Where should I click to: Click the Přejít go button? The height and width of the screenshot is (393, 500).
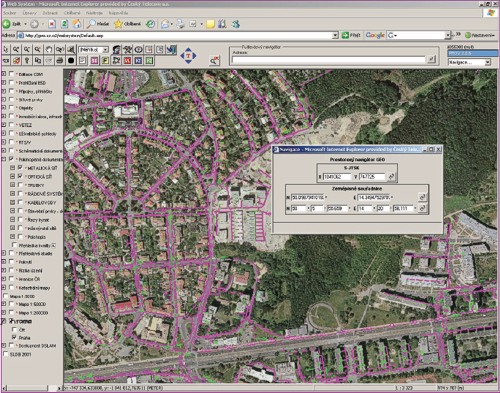coord(351,35)
